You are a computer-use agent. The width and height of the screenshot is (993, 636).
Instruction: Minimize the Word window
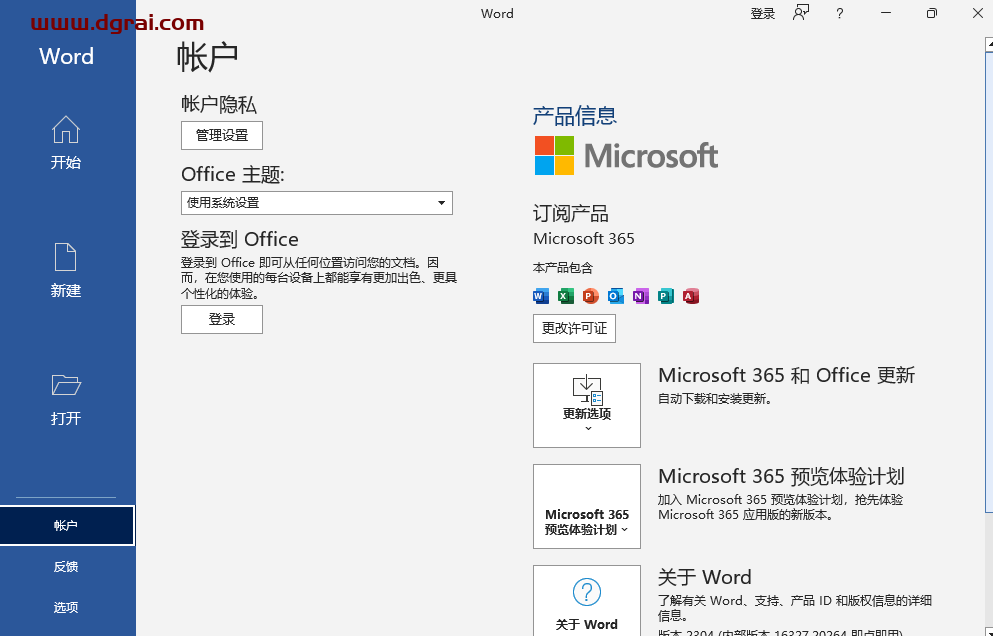pos(886,13)
